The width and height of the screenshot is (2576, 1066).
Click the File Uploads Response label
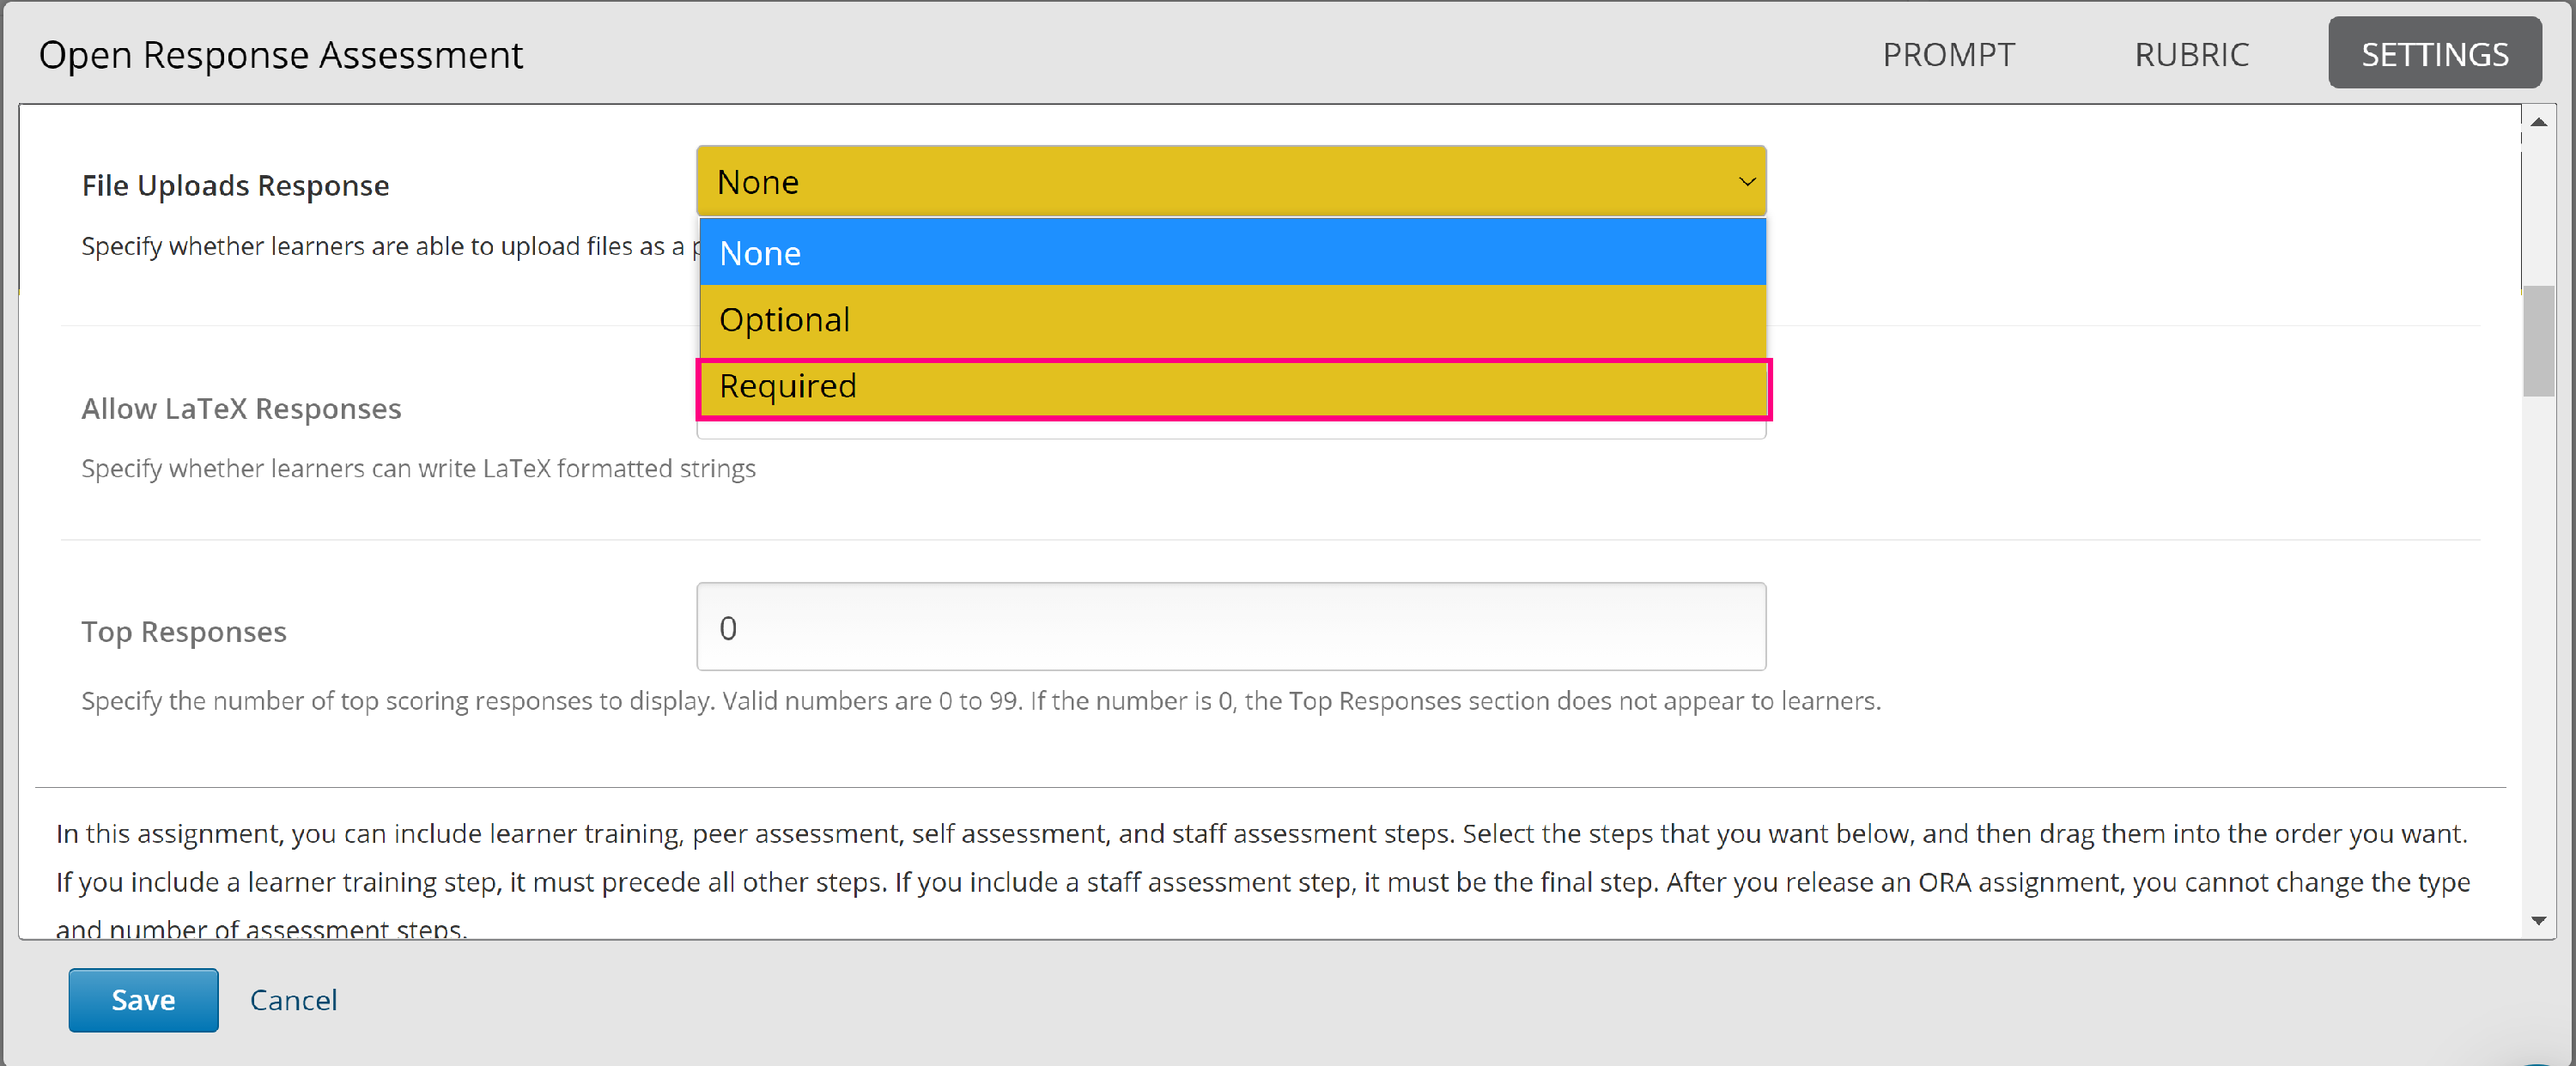pos(235,186)
